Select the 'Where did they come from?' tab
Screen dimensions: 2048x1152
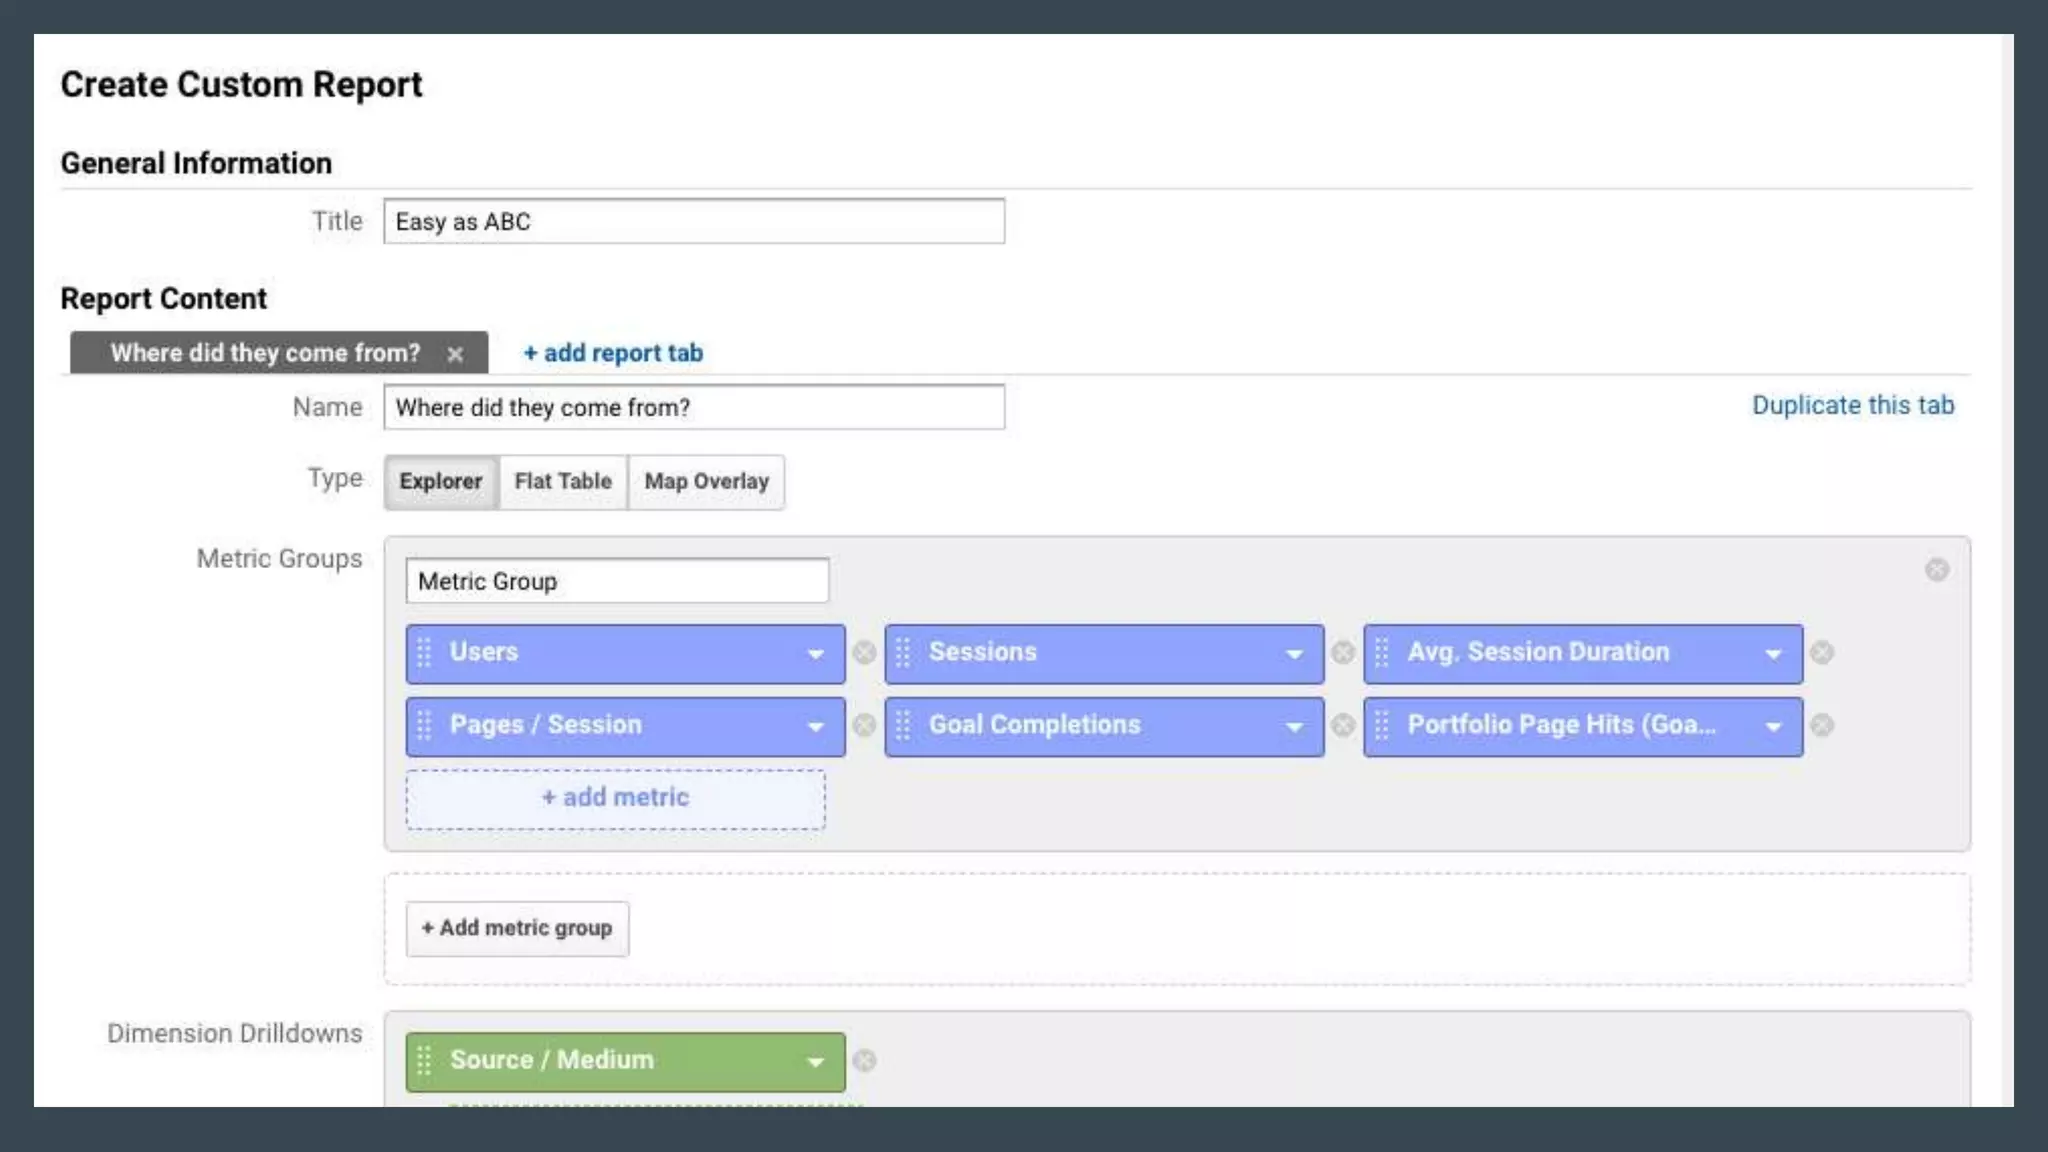coord(265,353)
